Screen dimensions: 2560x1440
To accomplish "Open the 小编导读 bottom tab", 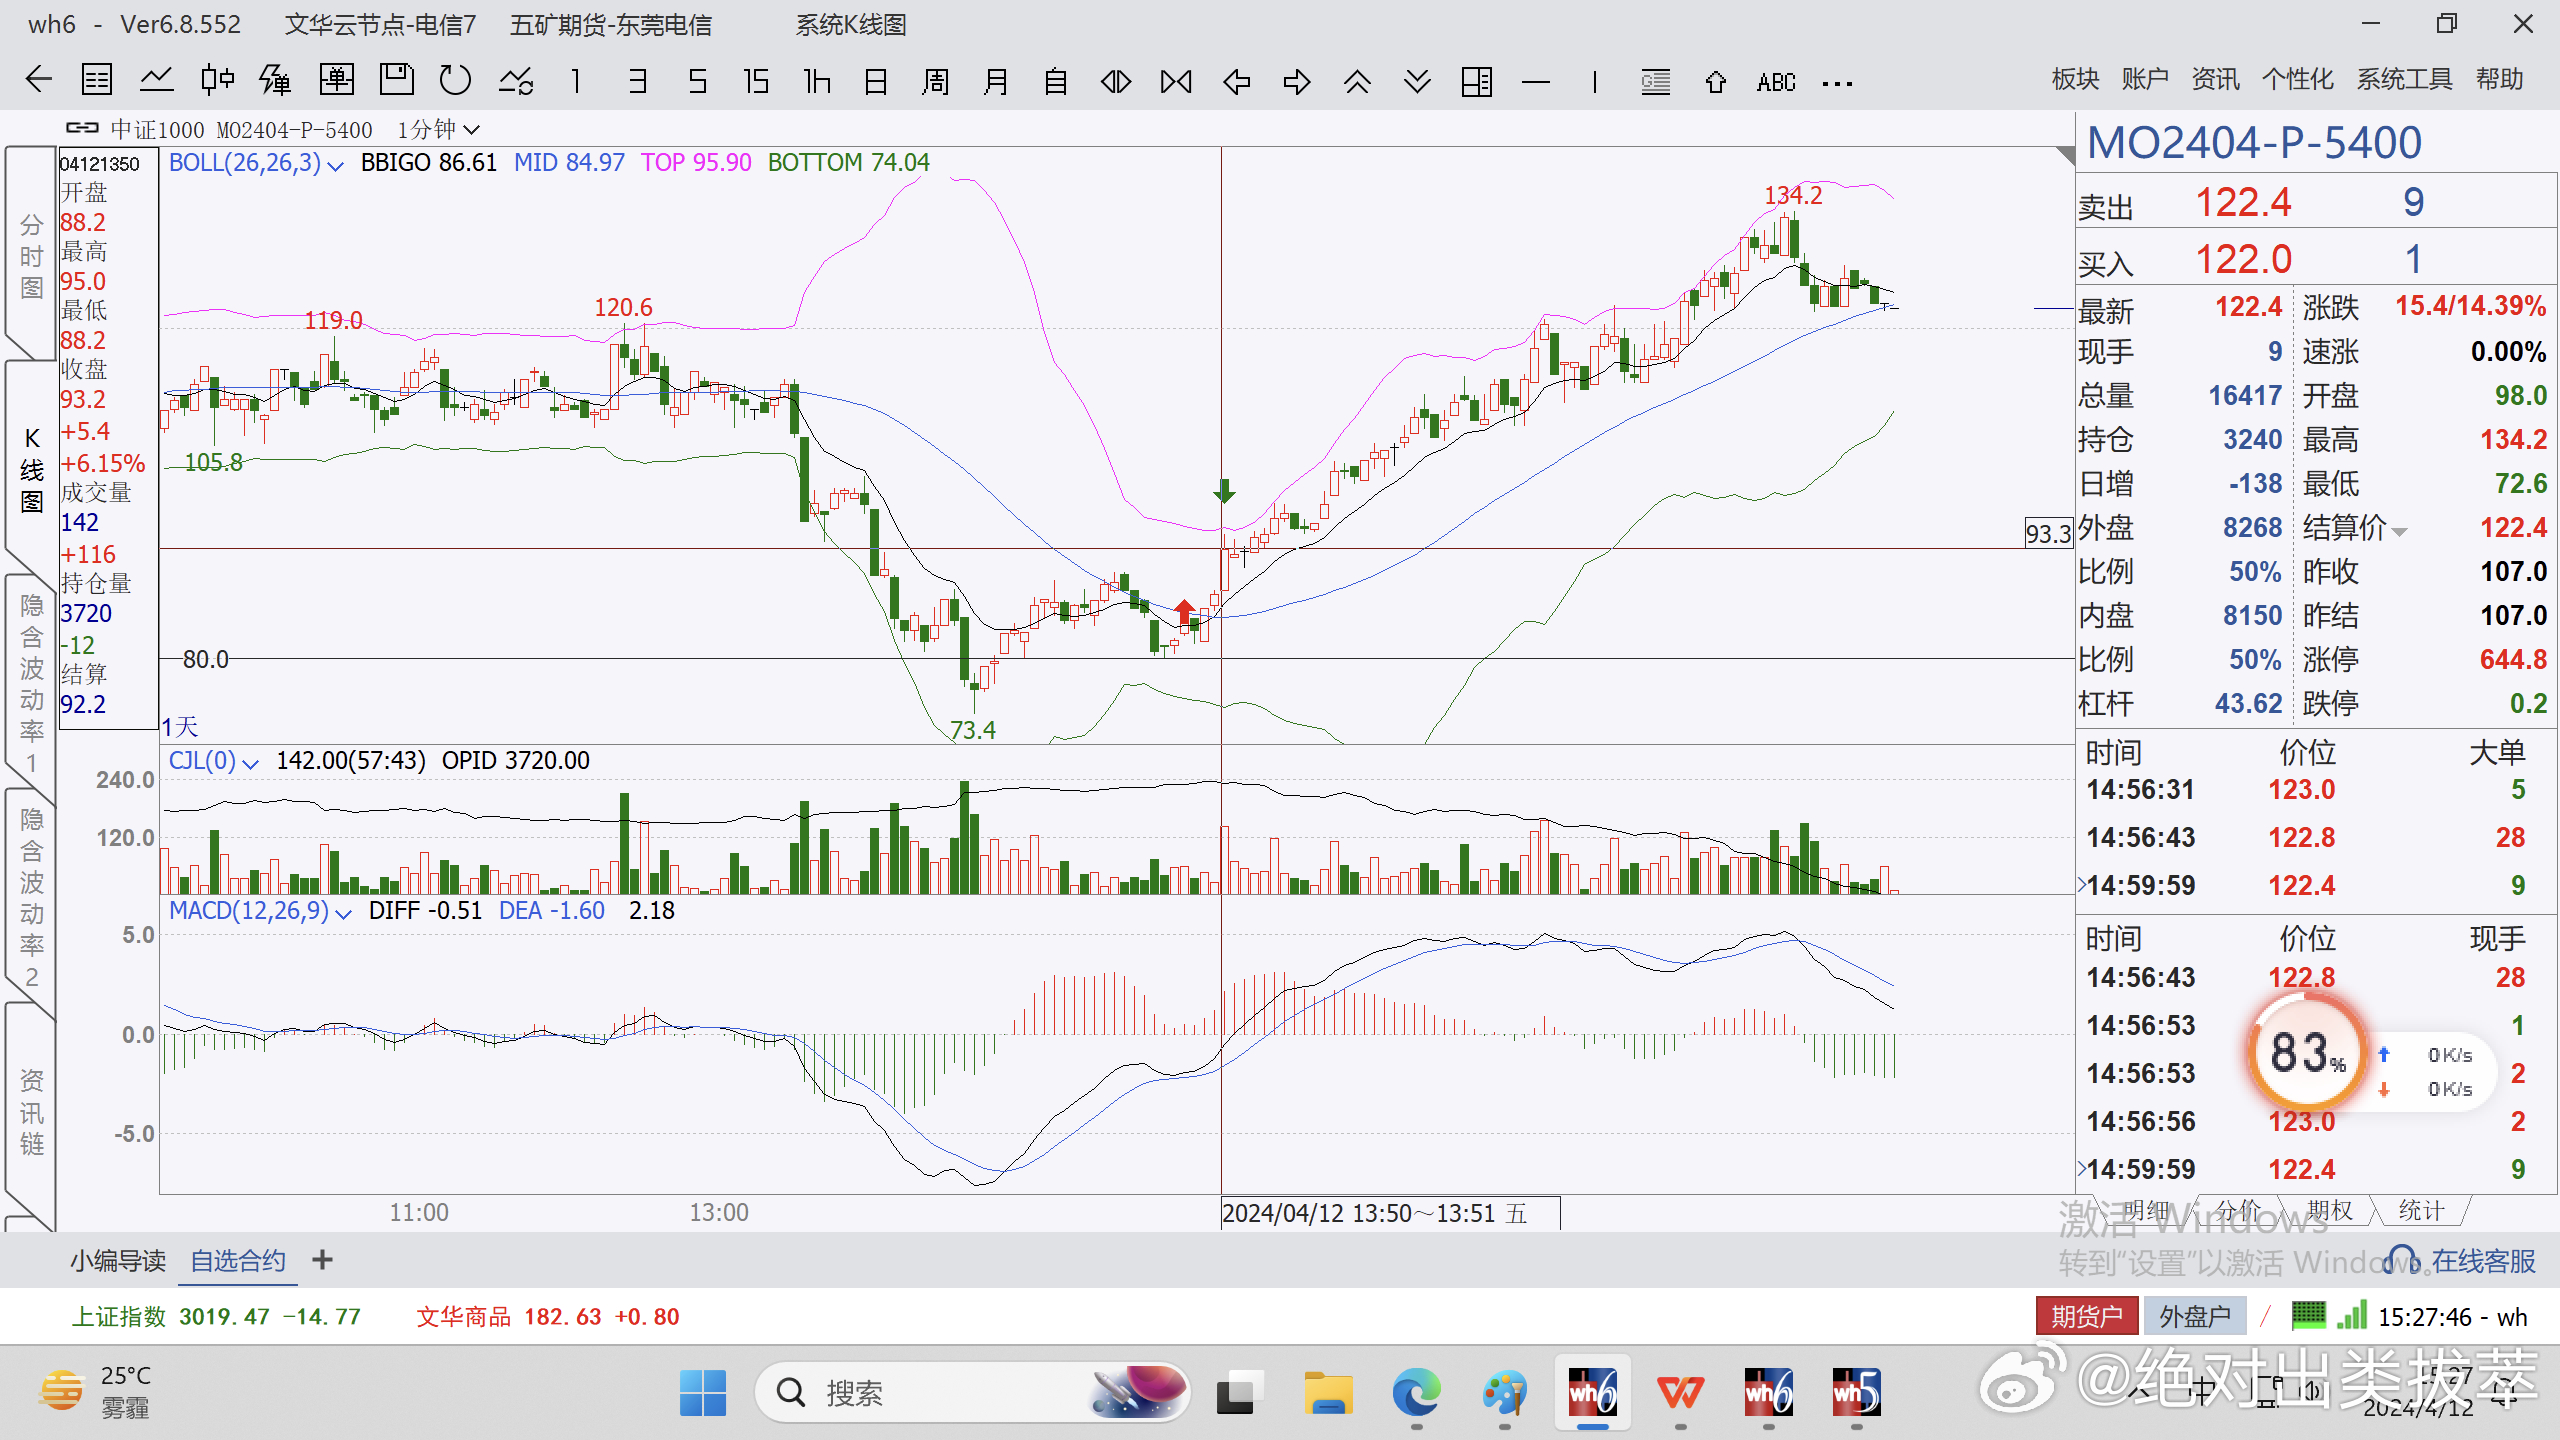I will click(118, 1261).
